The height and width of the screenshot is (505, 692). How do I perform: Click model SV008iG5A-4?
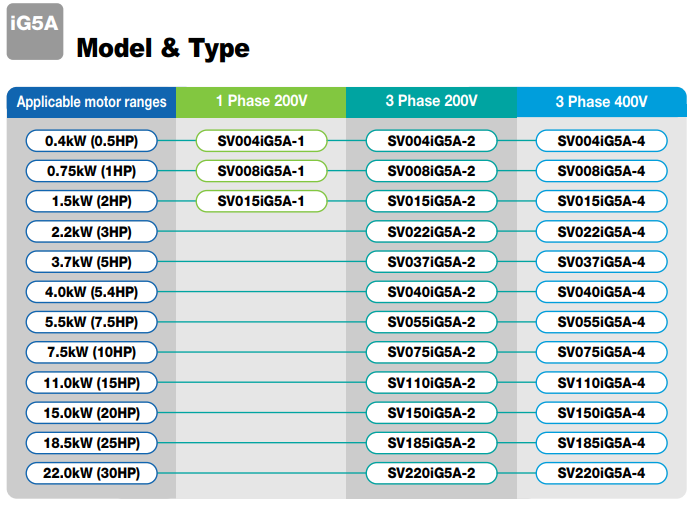[601, 171]
